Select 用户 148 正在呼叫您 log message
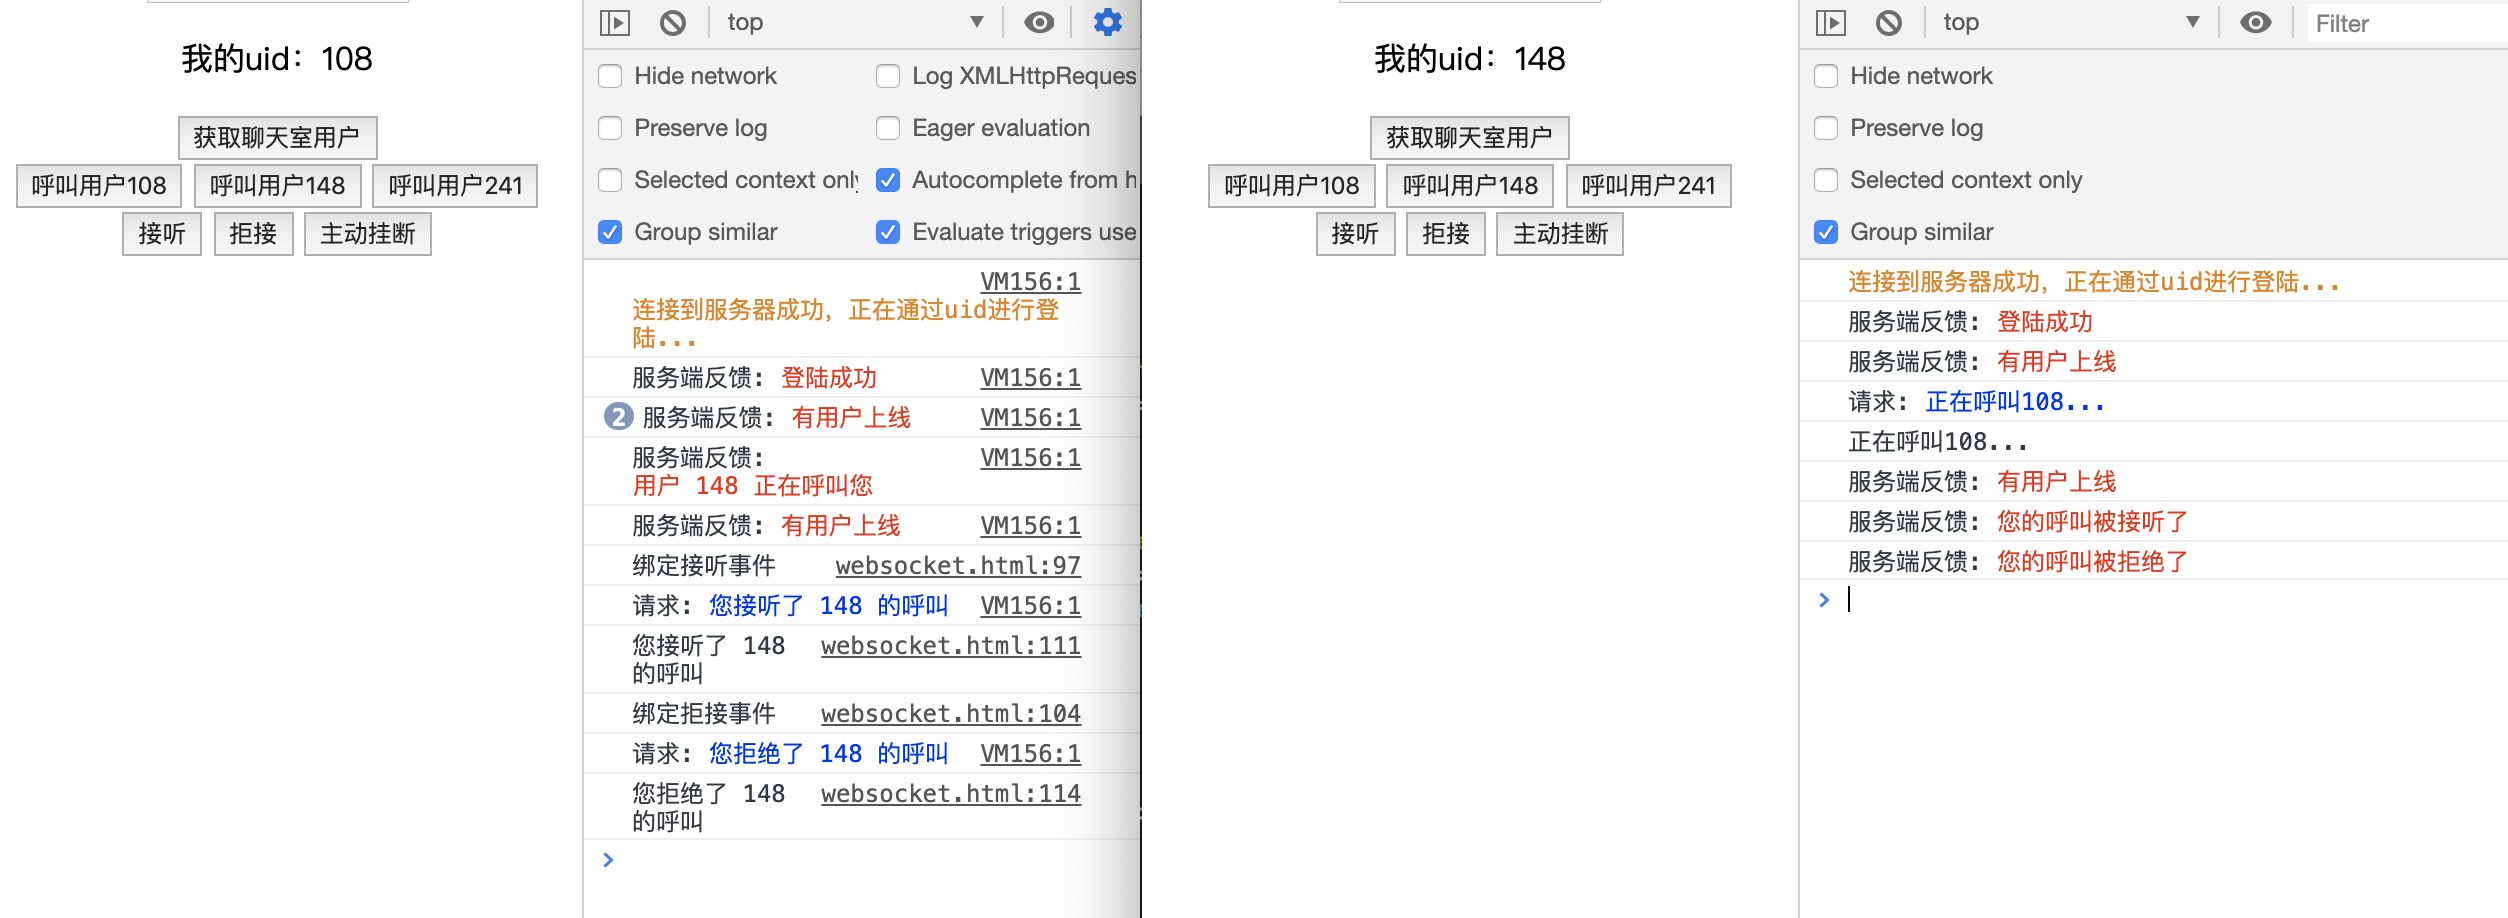The height and width of the screenshot is (918, 2508). click(752, 486)
